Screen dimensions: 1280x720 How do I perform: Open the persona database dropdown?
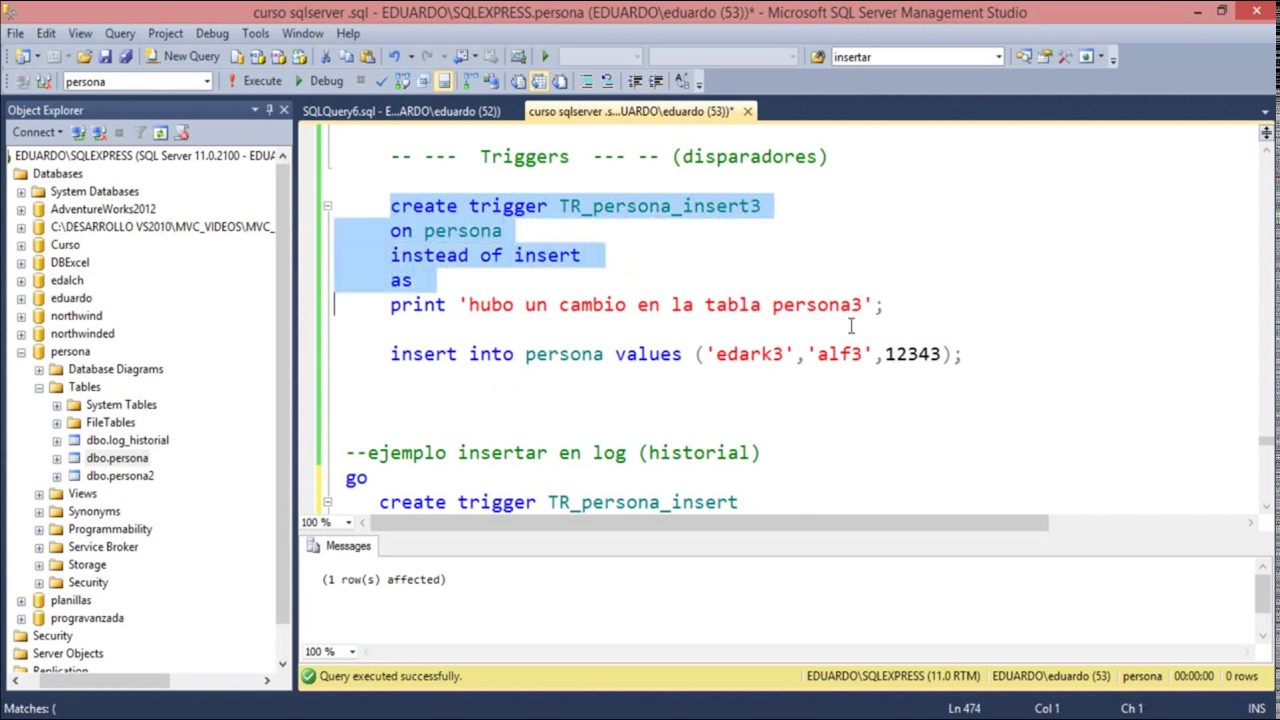pos(207,81)
